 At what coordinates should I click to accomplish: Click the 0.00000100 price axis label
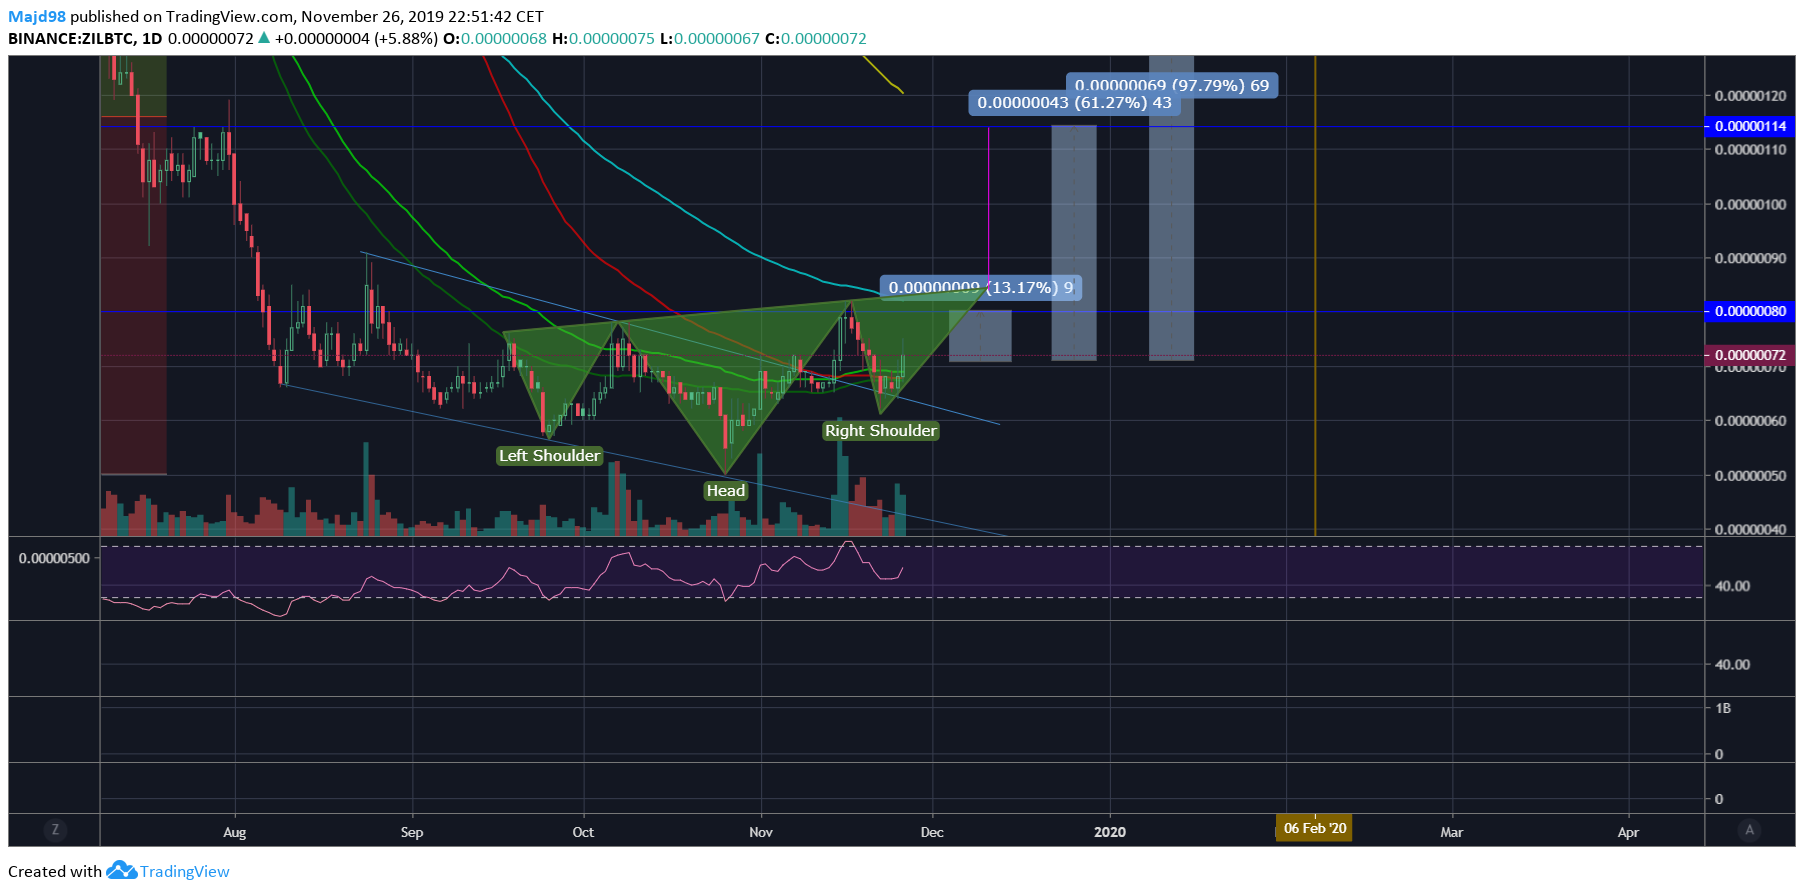pos(1750,204)
